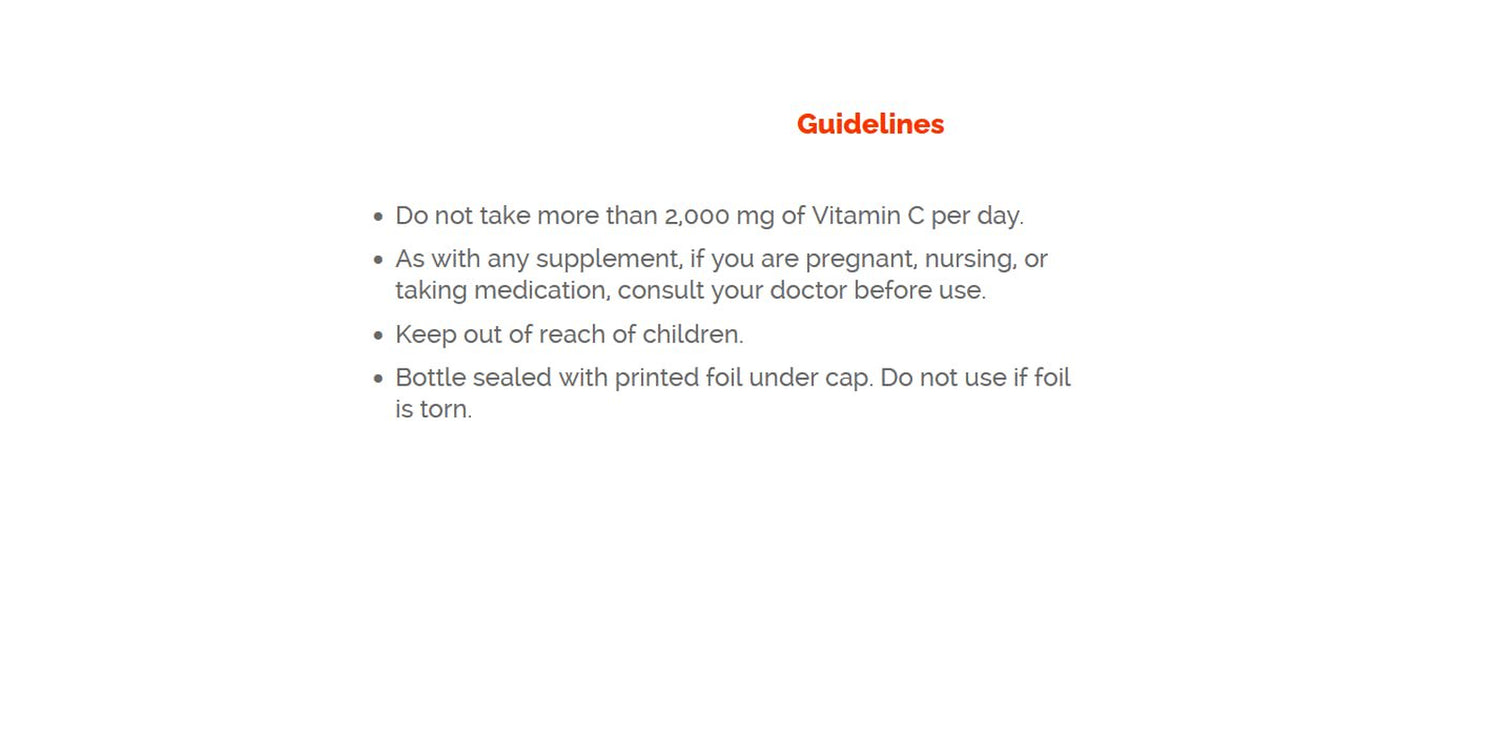Select the bullet marker before 'As with any supplement'
This screenshot has width=1500, height=752.
coord(378,260)
